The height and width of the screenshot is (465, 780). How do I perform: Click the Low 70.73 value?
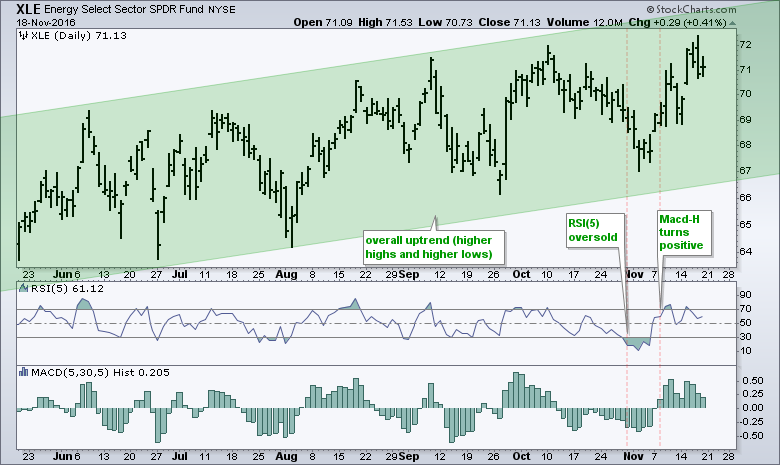(x=446, y=22)
